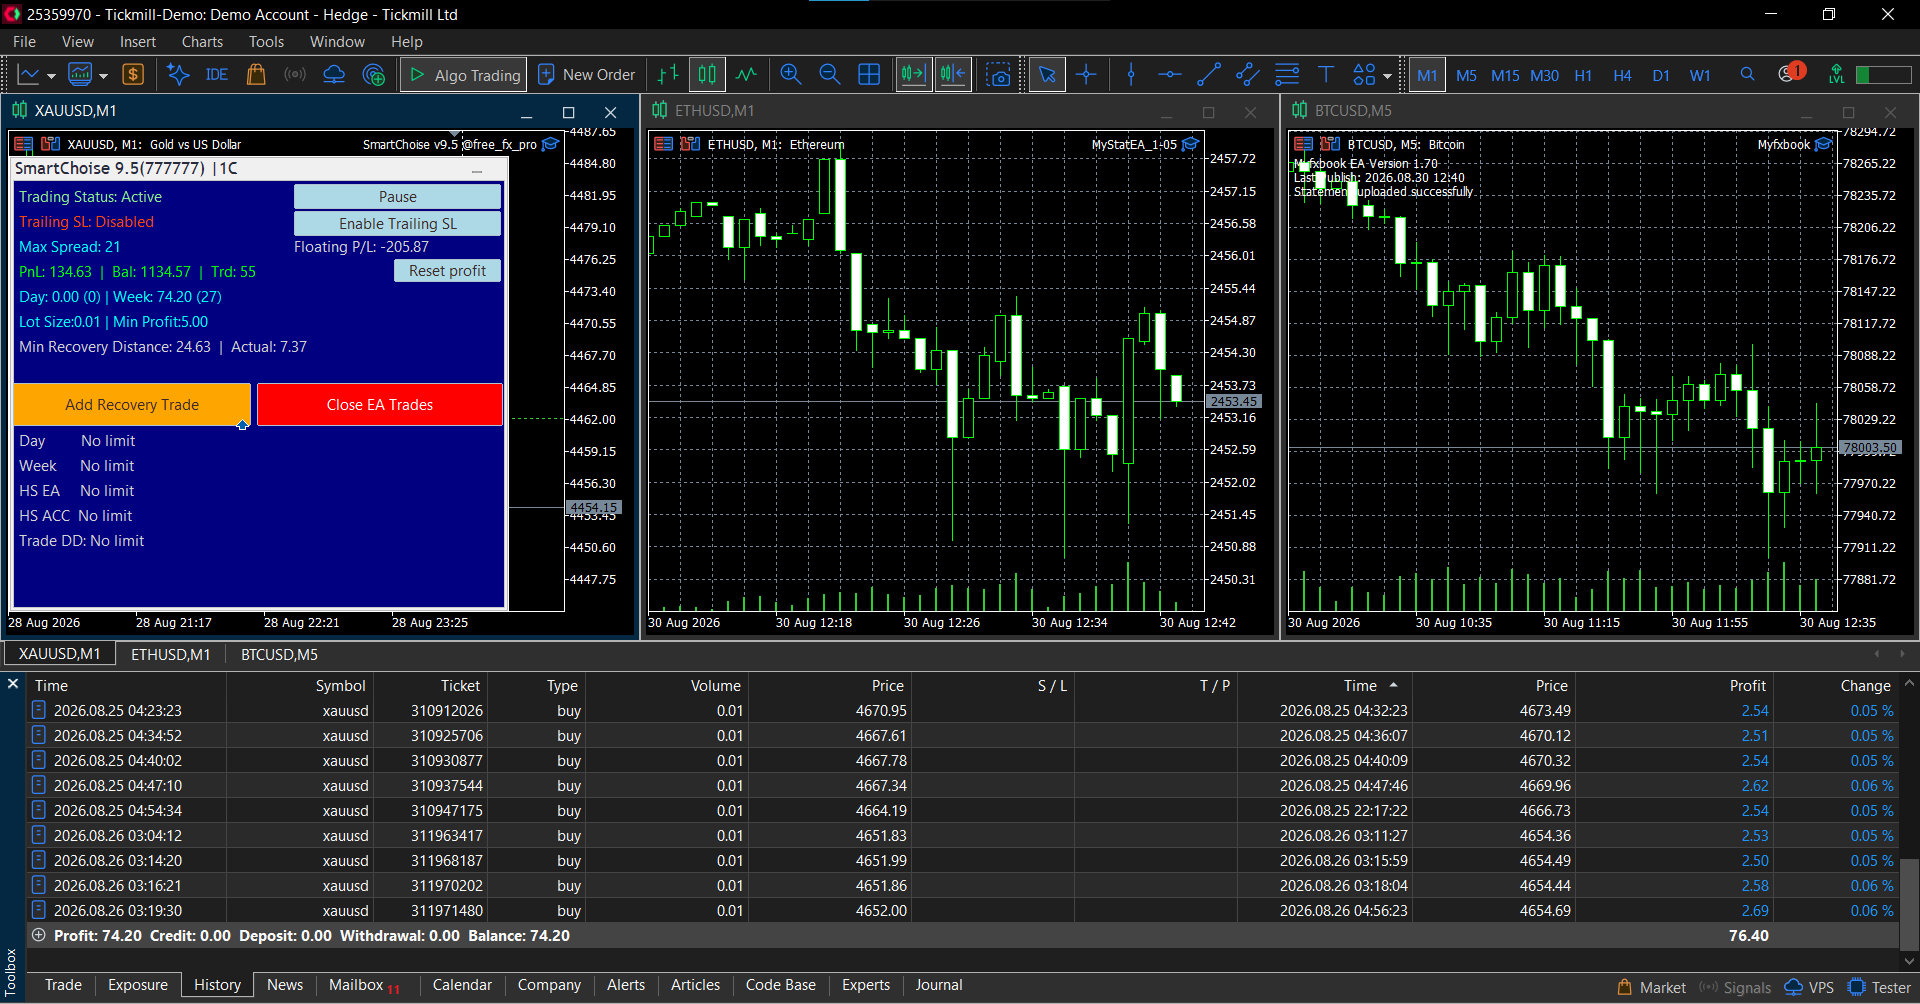This screenshot has width=1920, height=1004.
Task: Open the Charts menu
Action: click(202, 42)
